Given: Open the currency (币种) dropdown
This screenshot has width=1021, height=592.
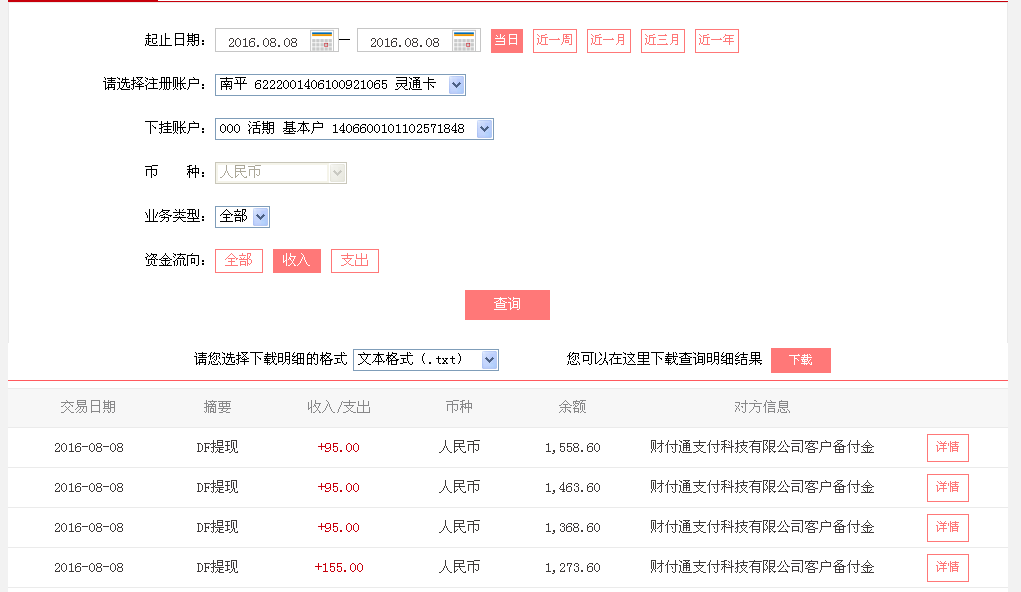Looking at the screenshot, I should [x=335, y=172].
